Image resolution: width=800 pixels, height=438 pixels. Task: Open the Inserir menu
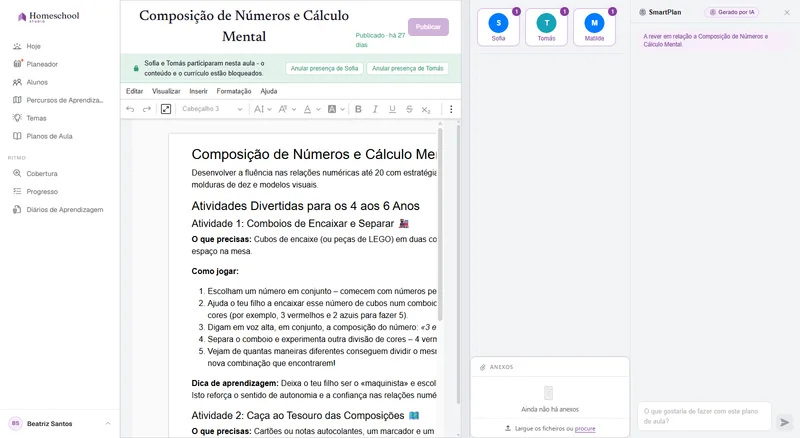(x=198, y=91)
